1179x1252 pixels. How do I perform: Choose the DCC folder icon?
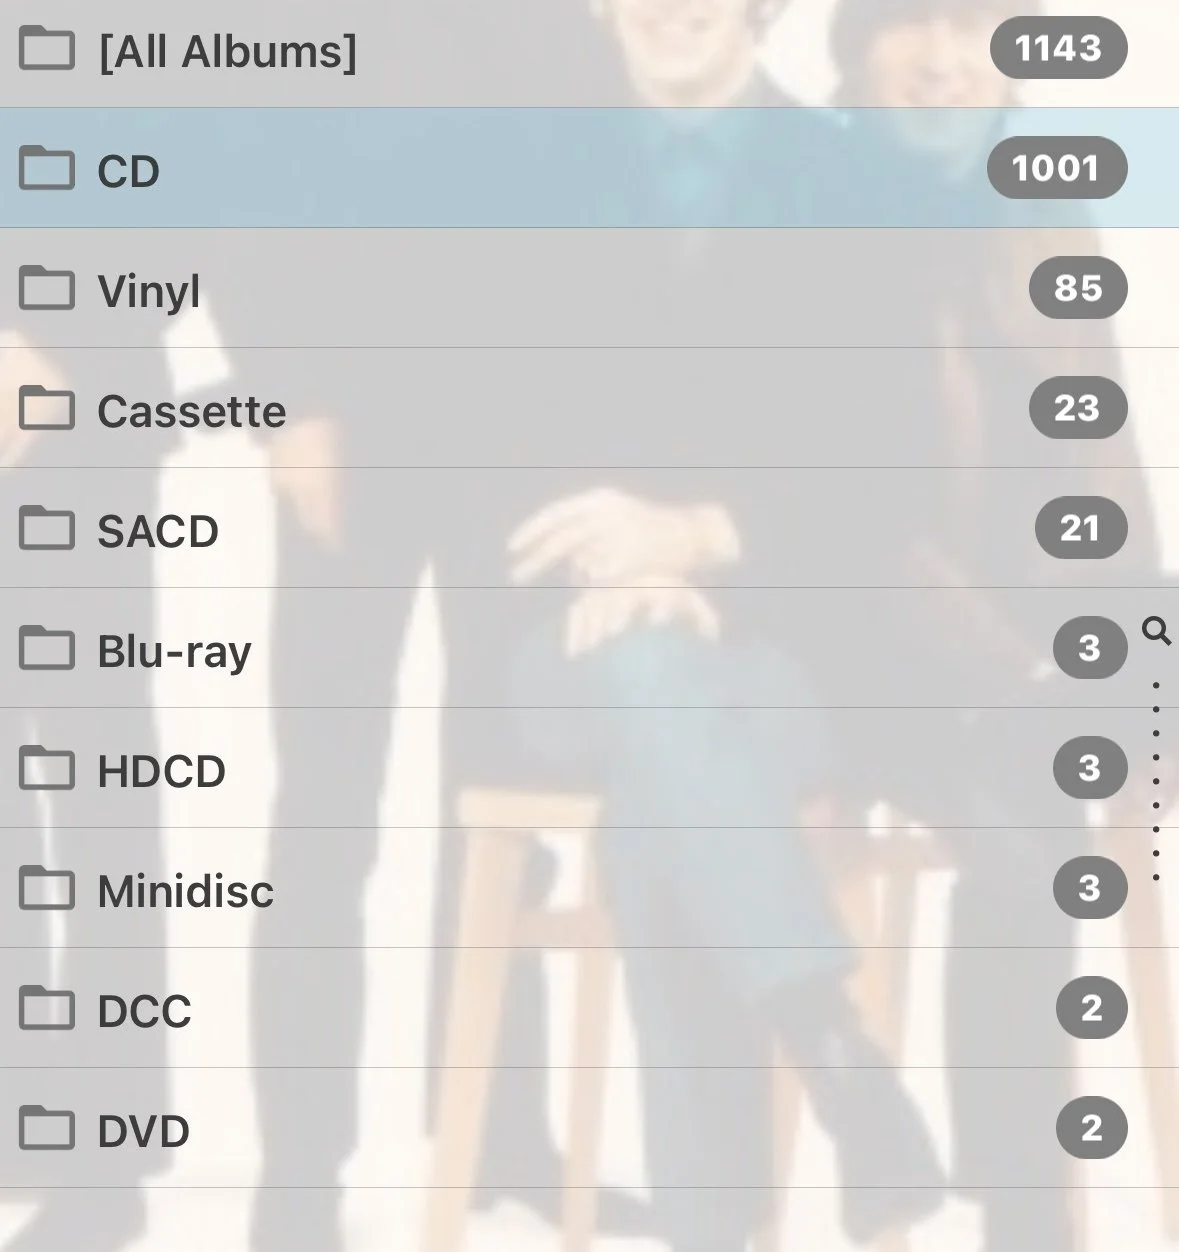[47, 1008]
